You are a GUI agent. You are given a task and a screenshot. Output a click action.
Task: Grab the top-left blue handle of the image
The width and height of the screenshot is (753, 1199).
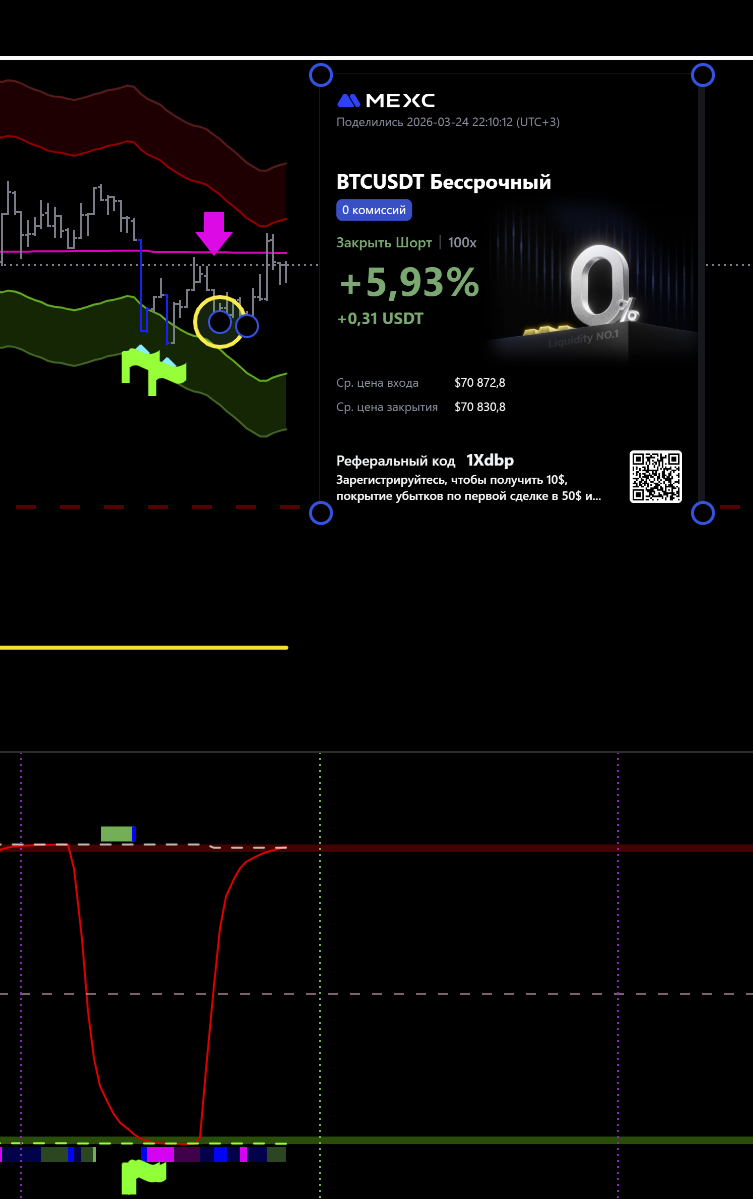pyautogui.click(x=320, y=75)
